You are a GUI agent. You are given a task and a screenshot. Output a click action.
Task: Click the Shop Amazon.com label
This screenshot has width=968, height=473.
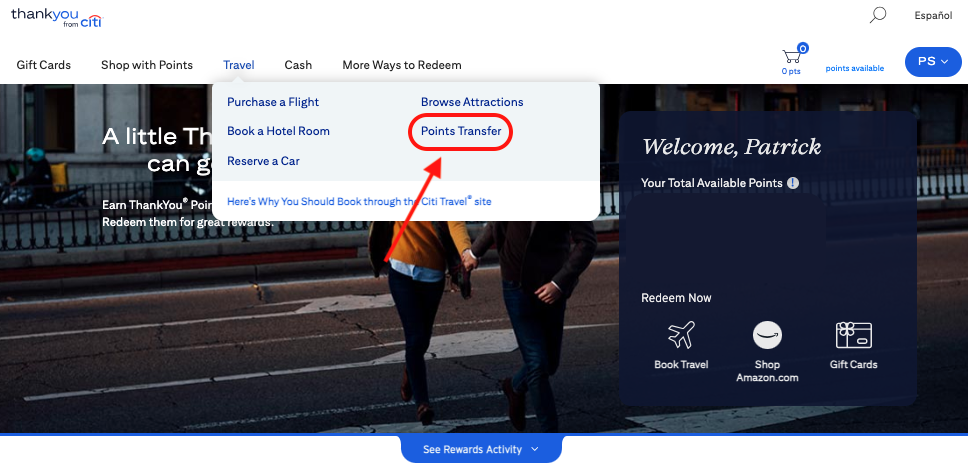tap(767, 371)
